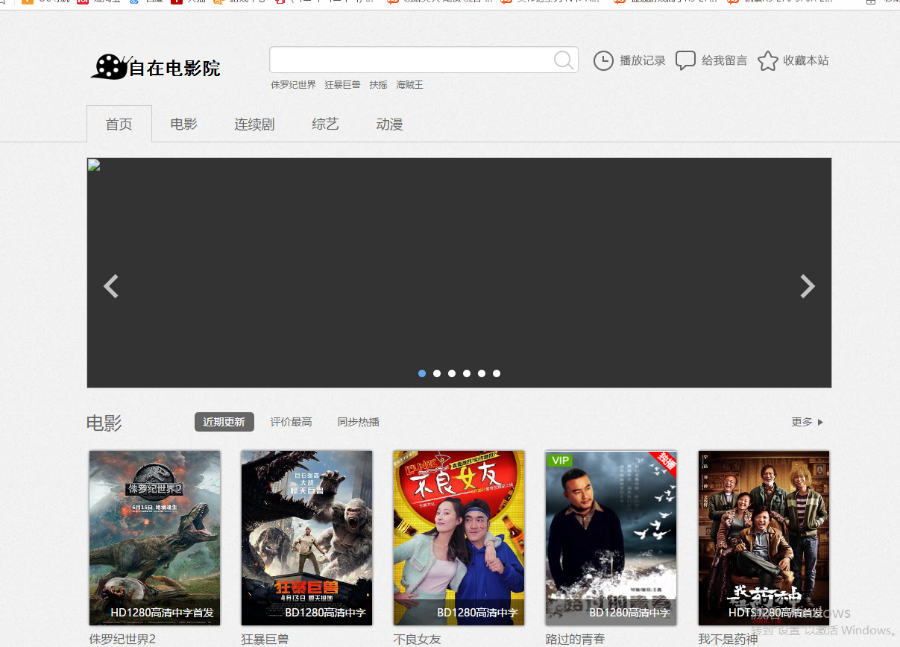Search hot keyword 侏罗纪世界
This screenshot has width=900, height=647.
click(x=293, y=85)
